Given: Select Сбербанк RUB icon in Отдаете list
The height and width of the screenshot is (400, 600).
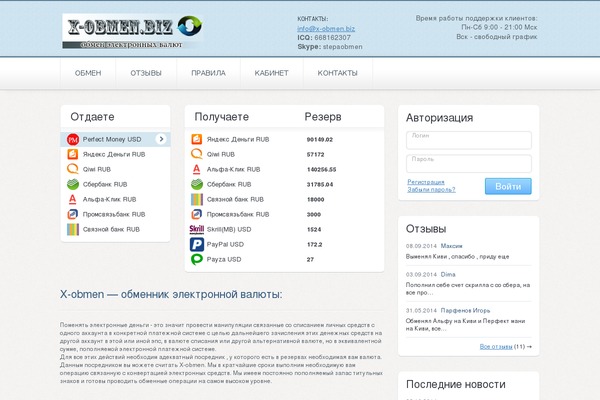Looking at the screenshot, I should click(73, 184).
